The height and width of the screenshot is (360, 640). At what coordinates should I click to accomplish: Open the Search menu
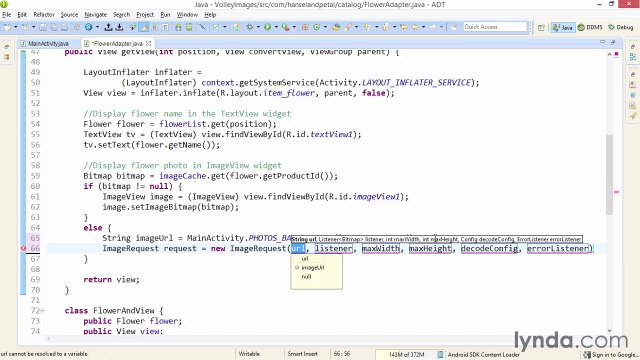pyautogui.click(x=121, y=15)
